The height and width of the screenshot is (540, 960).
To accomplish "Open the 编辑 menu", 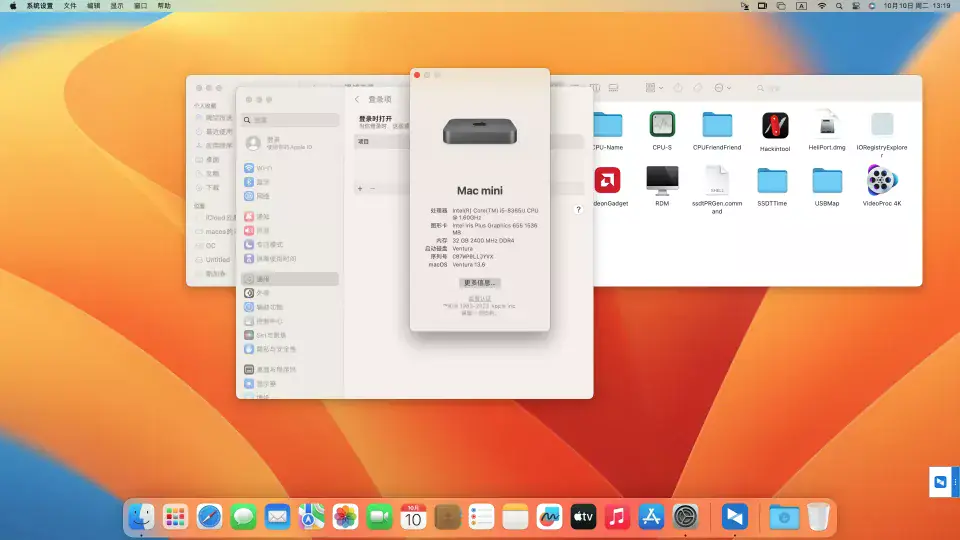I will (94, 6).
